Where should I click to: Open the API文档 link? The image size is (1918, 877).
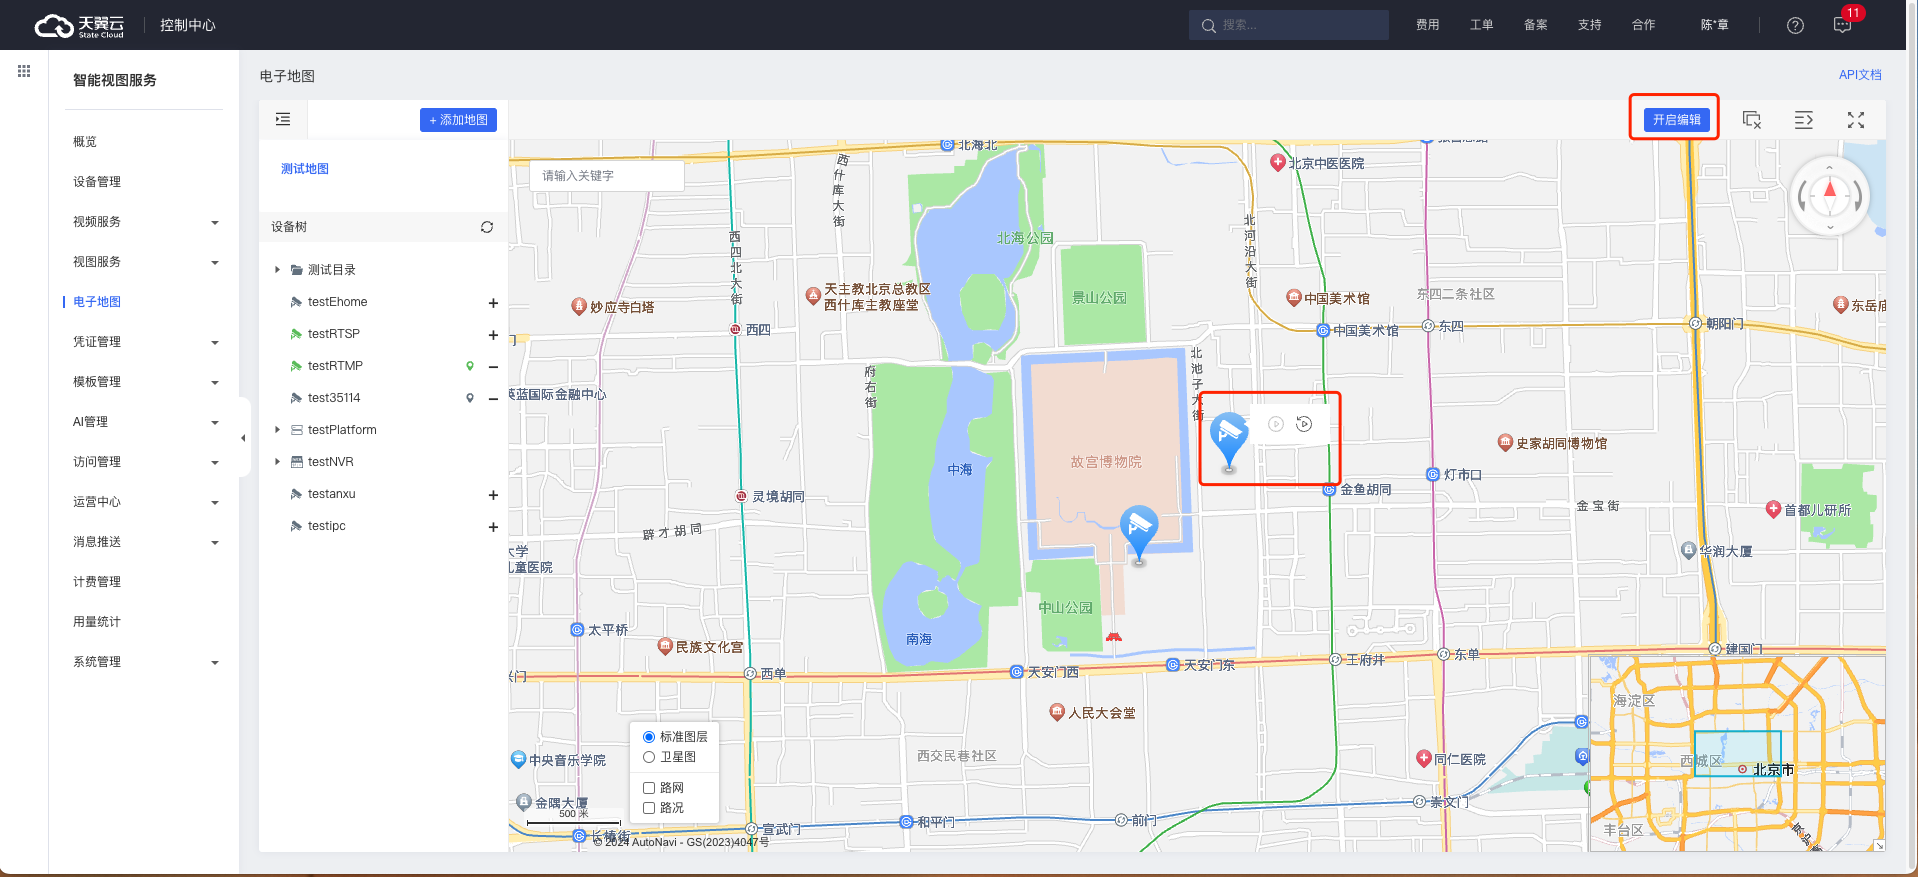1860,75
